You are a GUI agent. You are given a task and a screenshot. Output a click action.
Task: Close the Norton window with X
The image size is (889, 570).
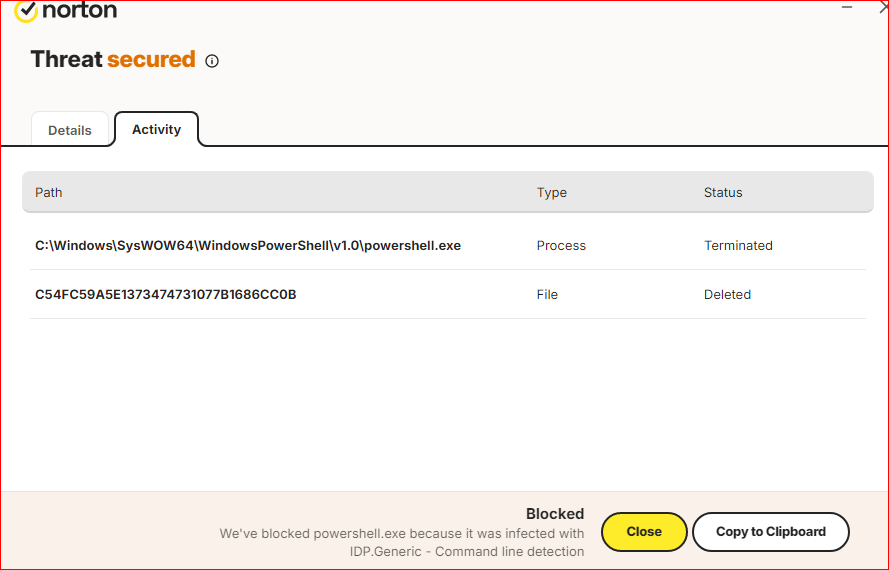[x=883, y=7]
